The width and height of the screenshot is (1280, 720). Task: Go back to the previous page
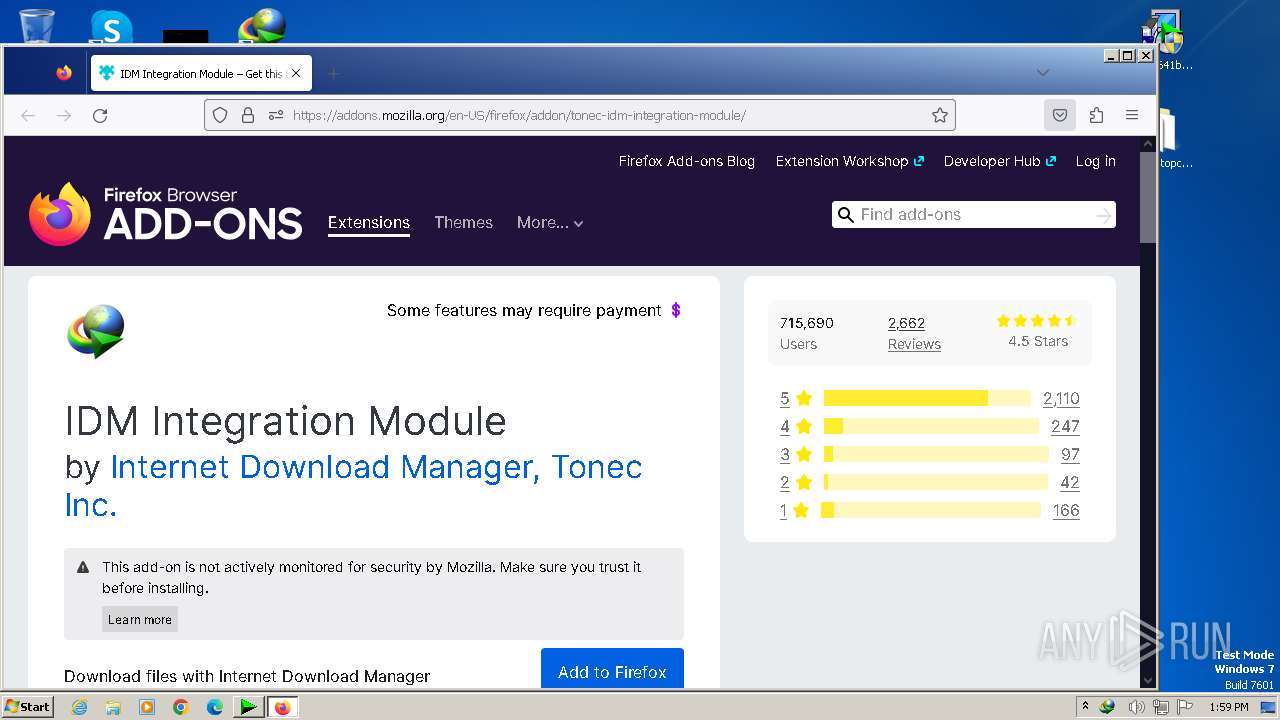[28, 116]
